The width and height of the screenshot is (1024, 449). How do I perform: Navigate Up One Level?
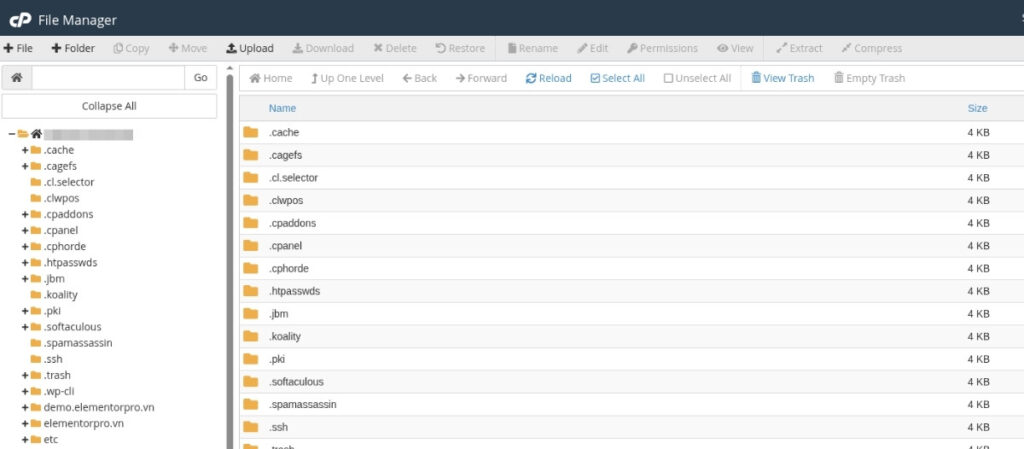coord(346,78)
